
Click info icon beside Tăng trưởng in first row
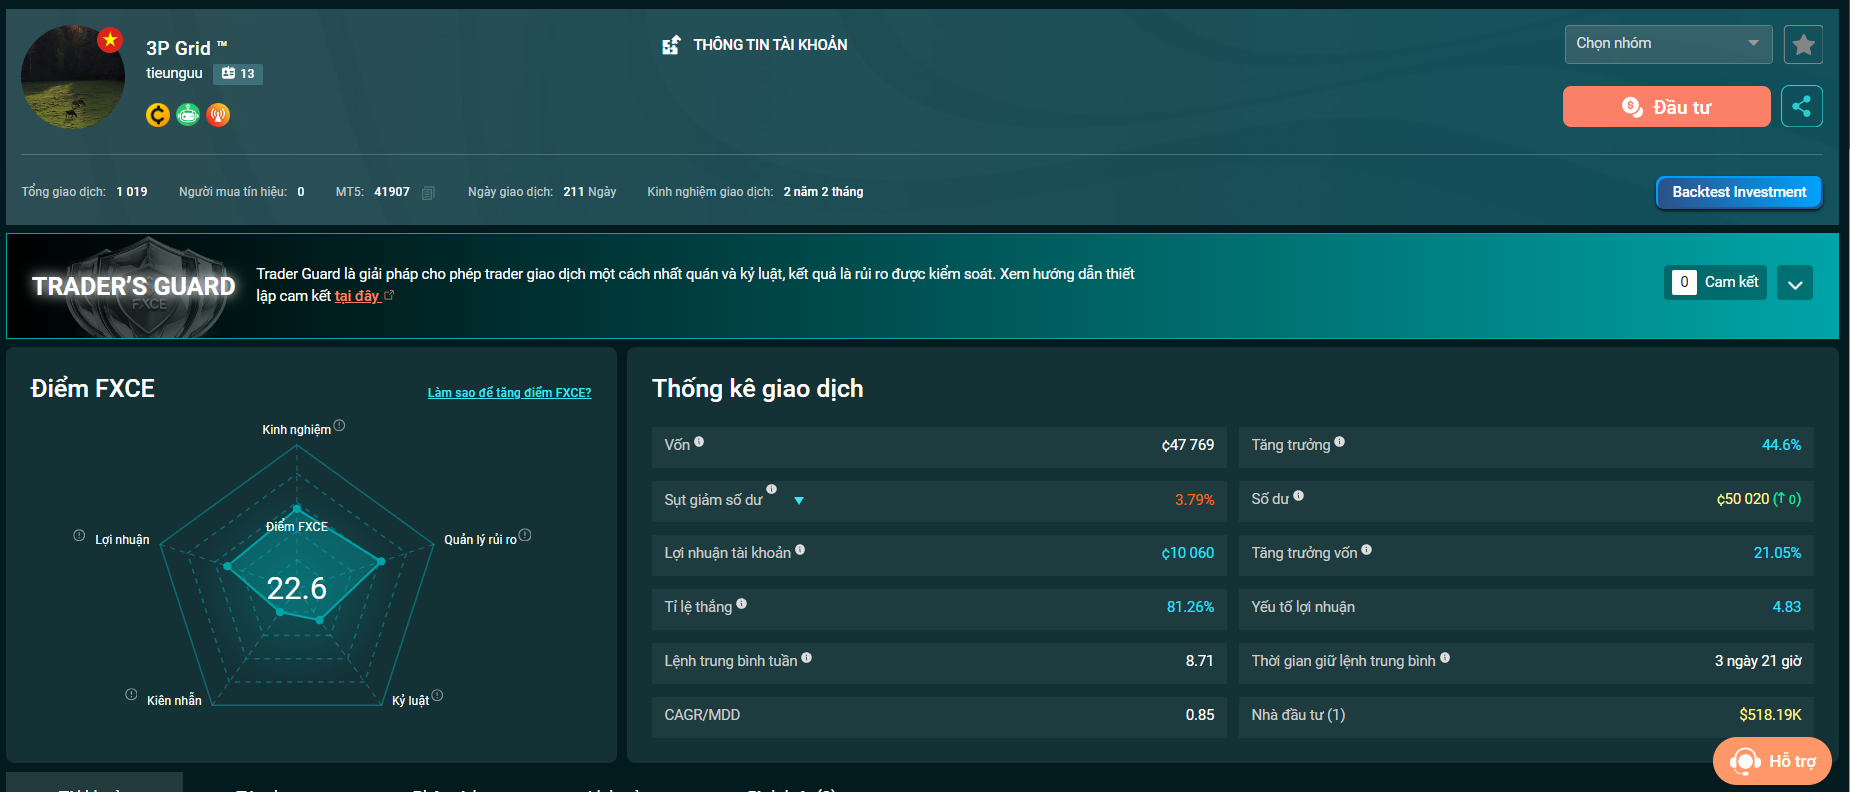click(x=1339, y=441)
